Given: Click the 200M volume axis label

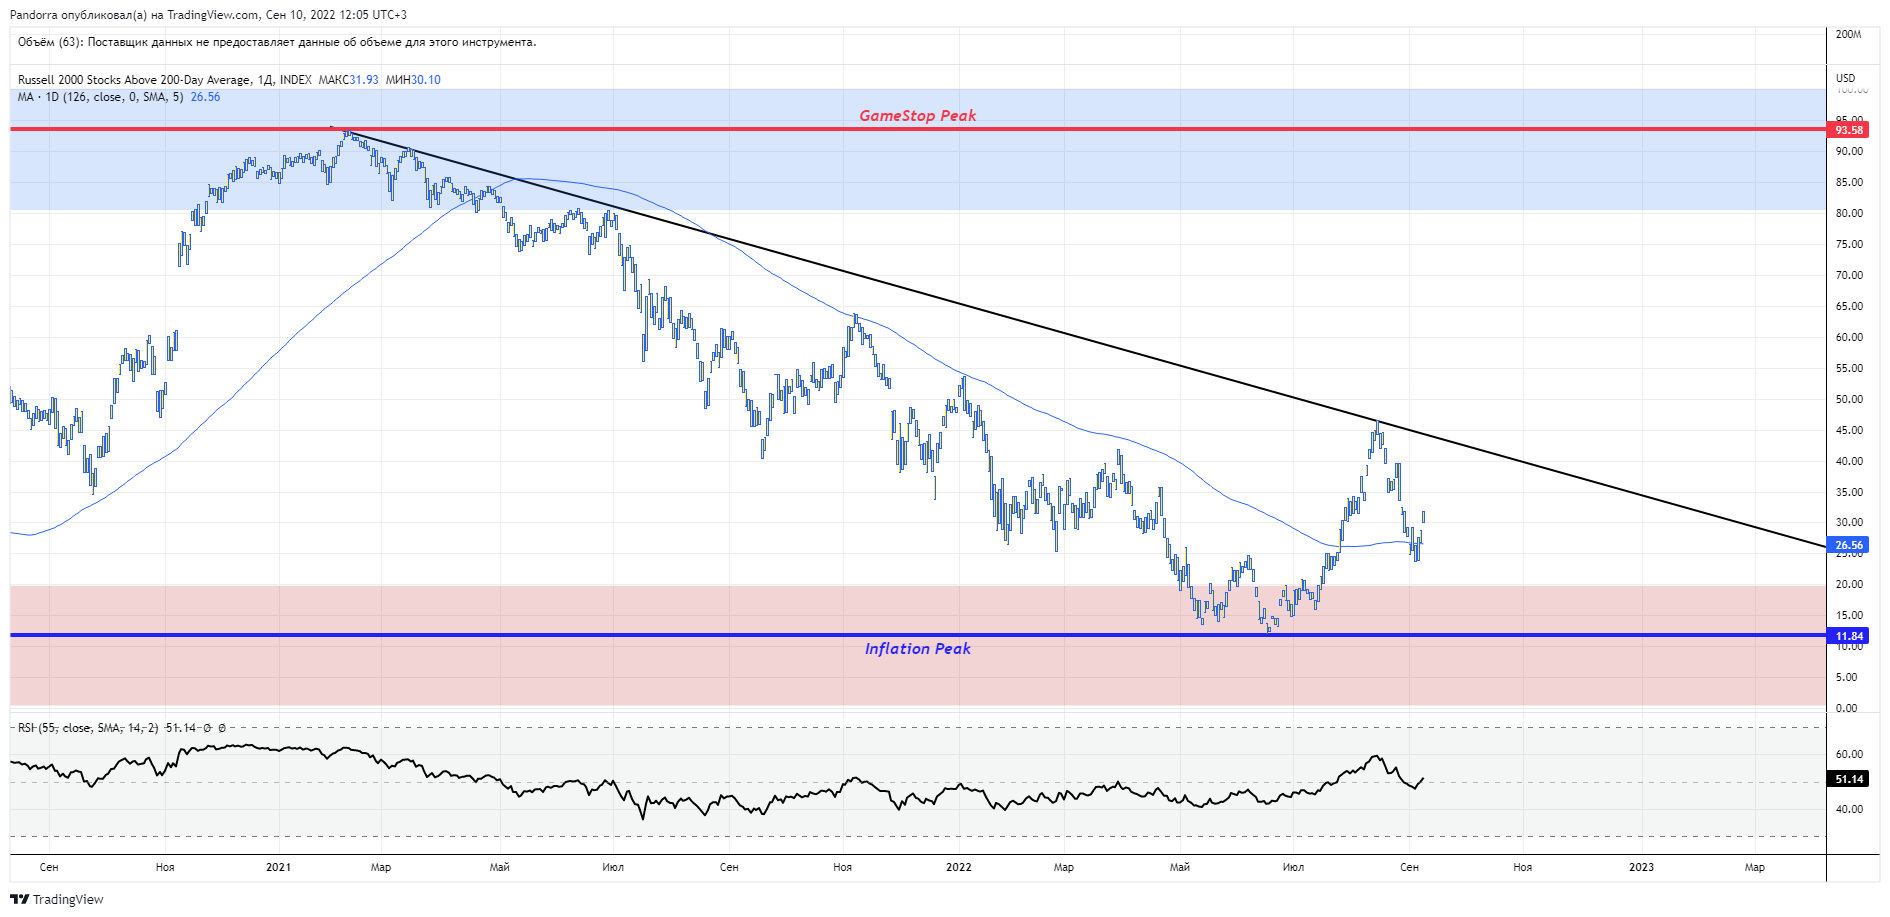Looking at the screenshot, I should 1848,34.
